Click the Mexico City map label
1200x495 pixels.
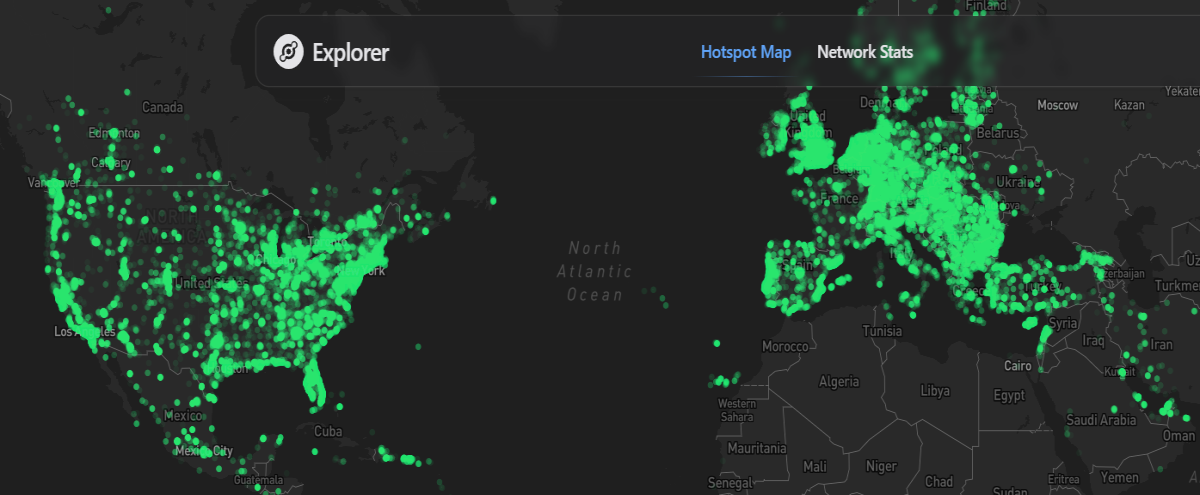coord(204,452)
